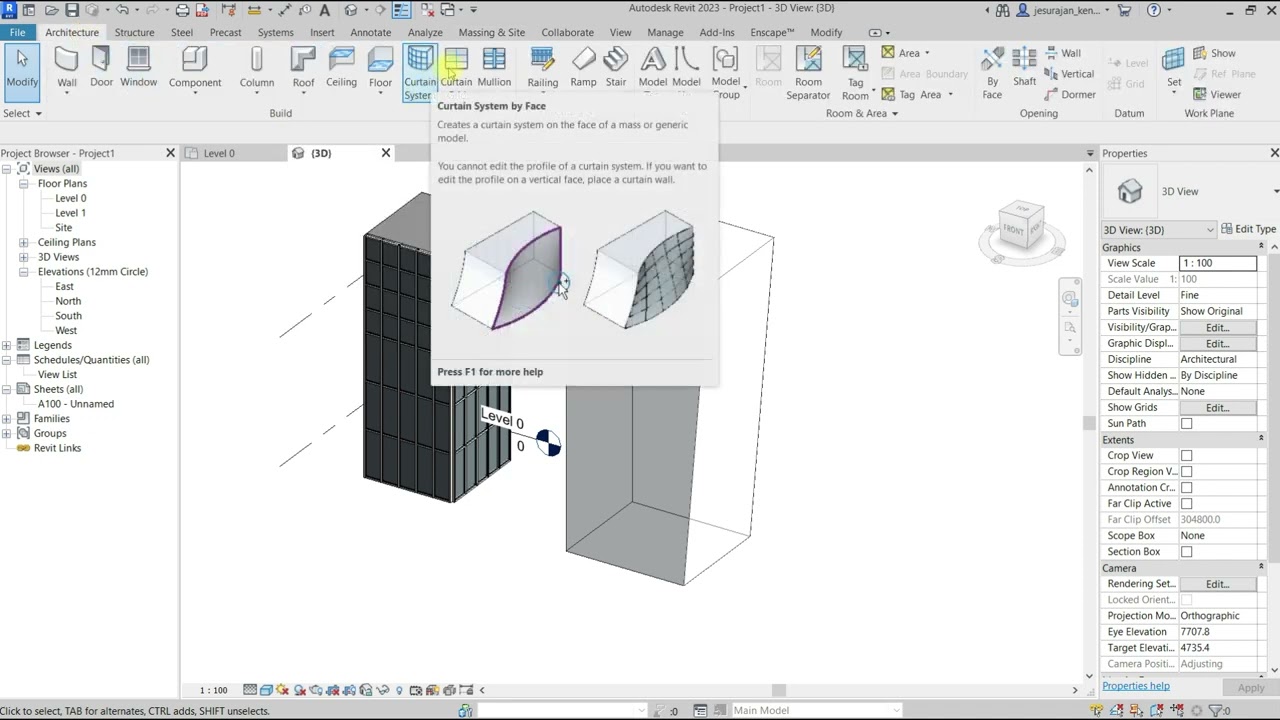The height and width of the screenshot is (720, 1280).
Task: Enable the Crop View checkbox
Action: [1186, 456]
